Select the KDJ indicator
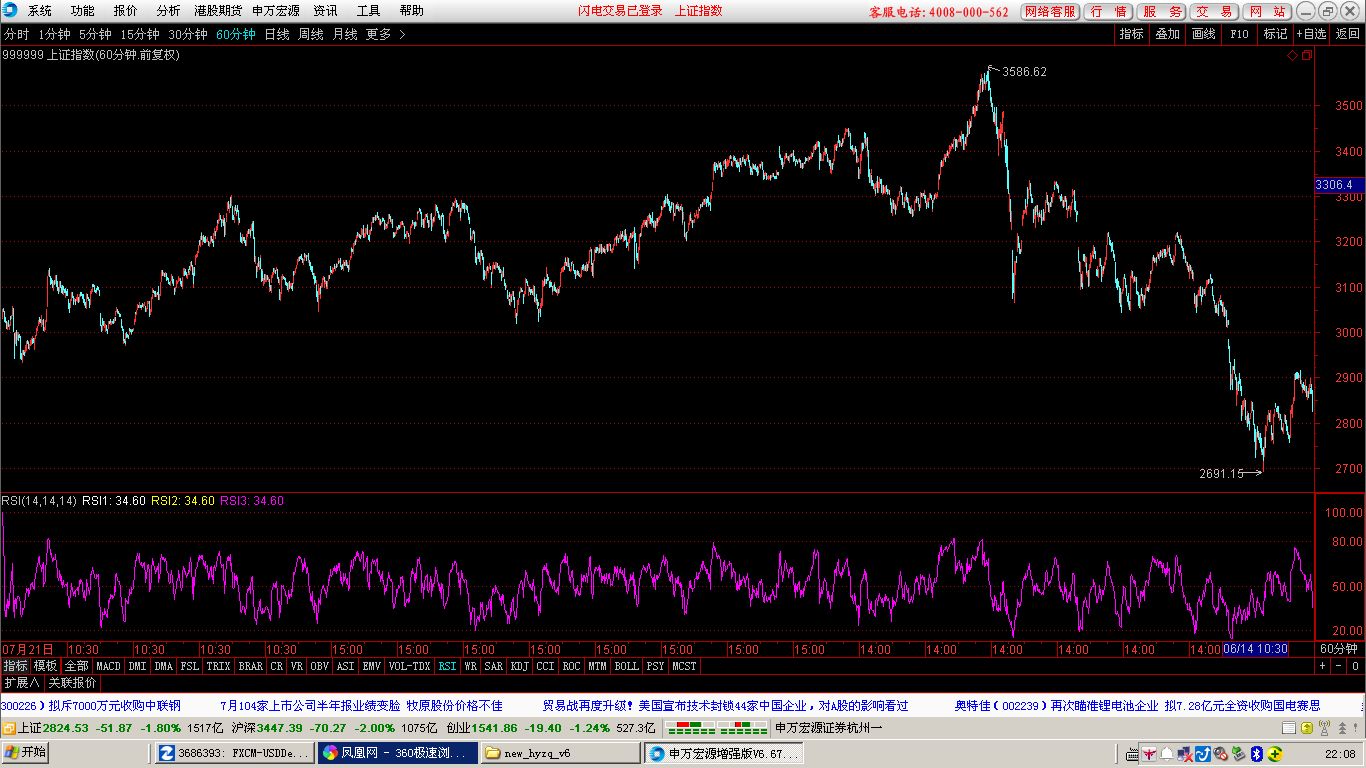The width and height of the screenshot is (1366, 768). (520, 665)
